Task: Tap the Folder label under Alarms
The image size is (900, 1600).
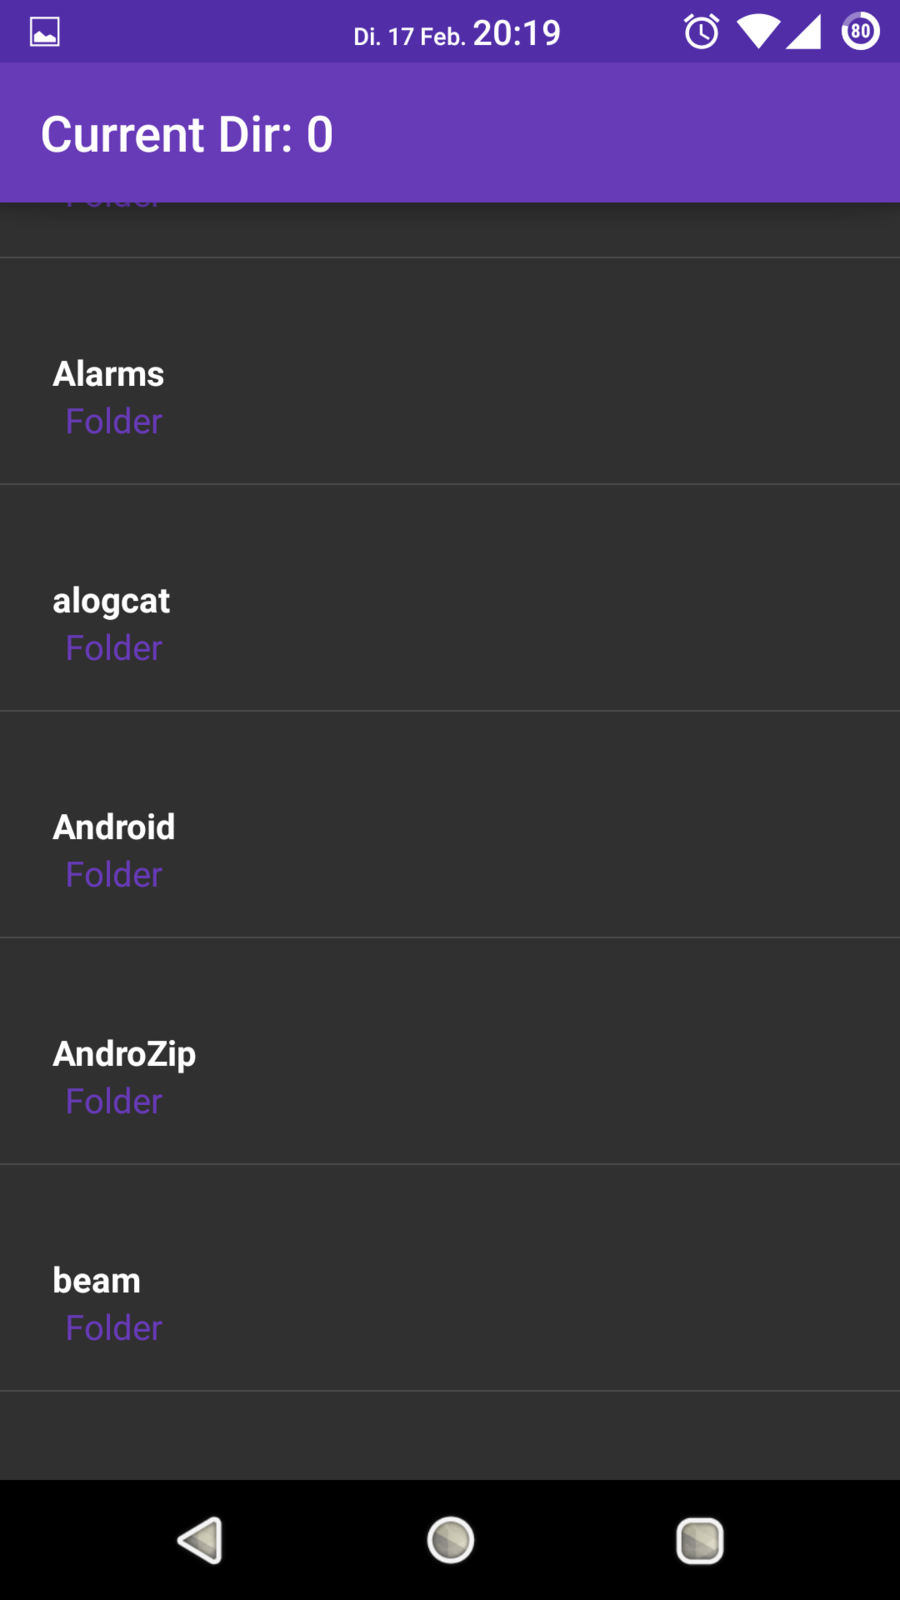Action: click(114, 422)
